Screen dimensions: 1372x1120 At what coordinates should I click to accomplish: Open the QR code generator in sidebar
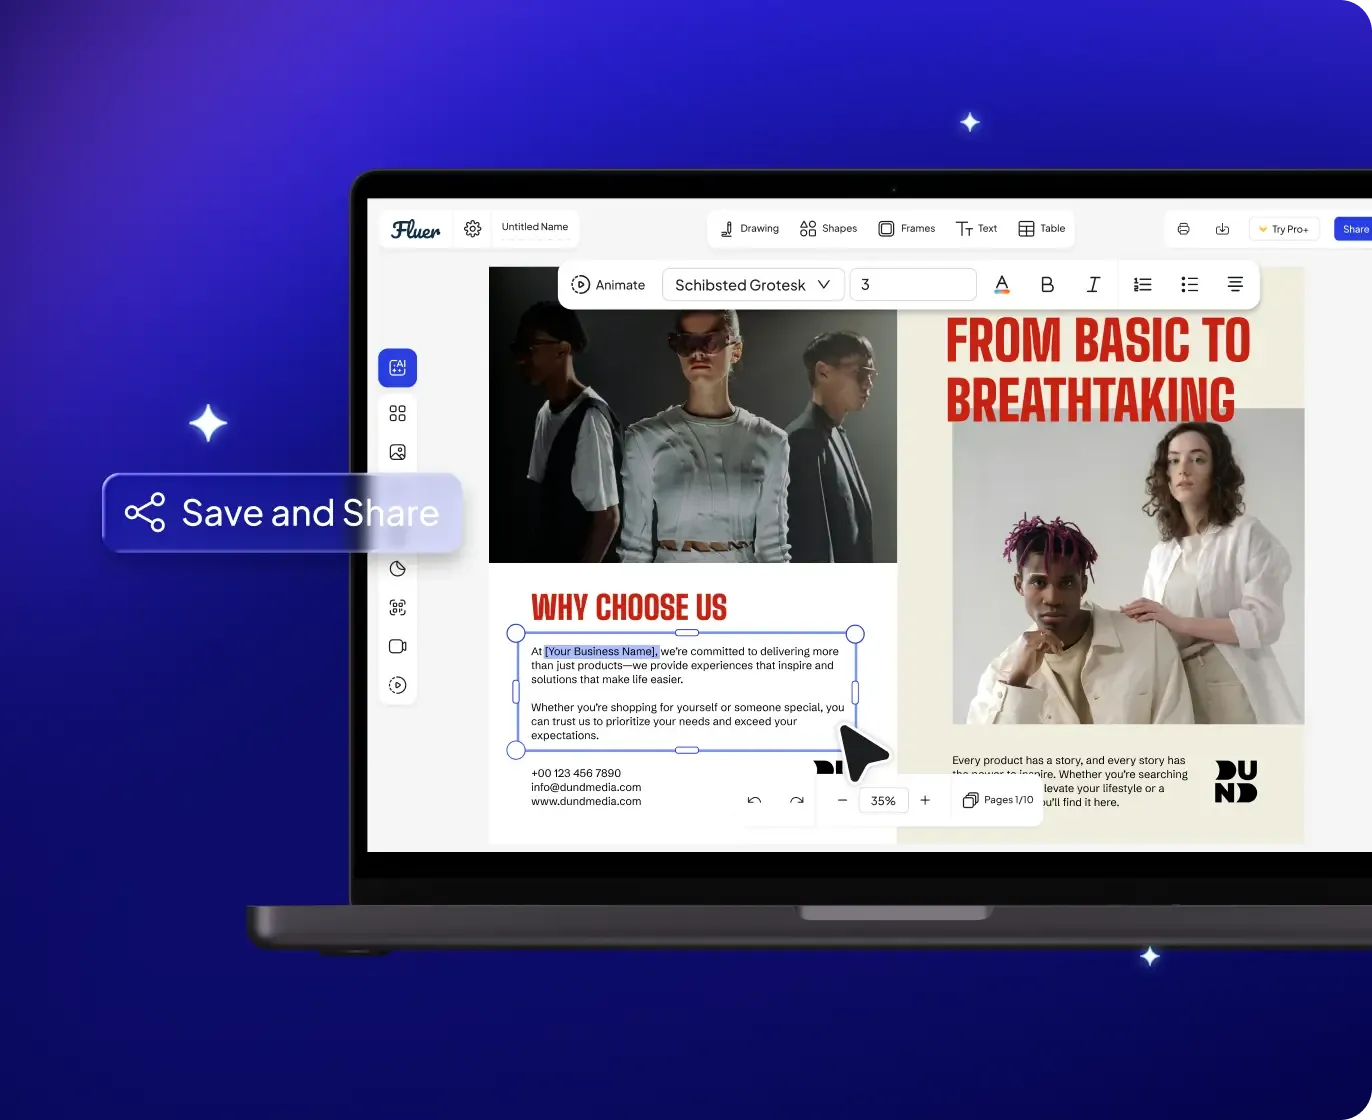[397, 607]
